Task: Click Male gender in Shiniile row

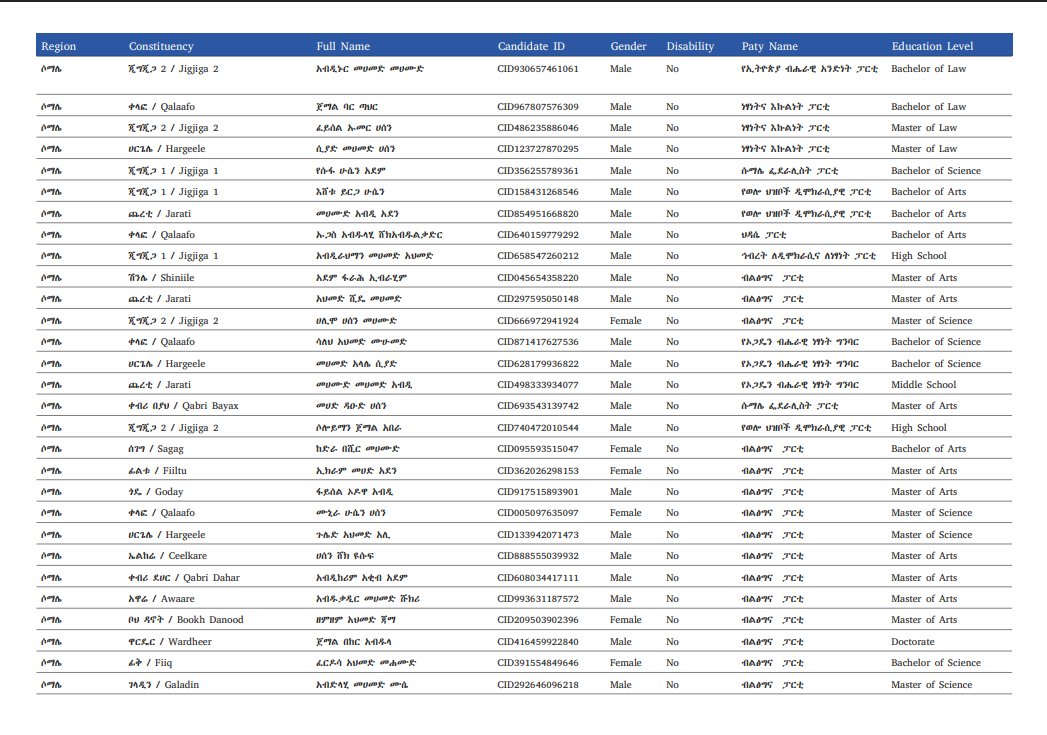Action: (620, 278)
